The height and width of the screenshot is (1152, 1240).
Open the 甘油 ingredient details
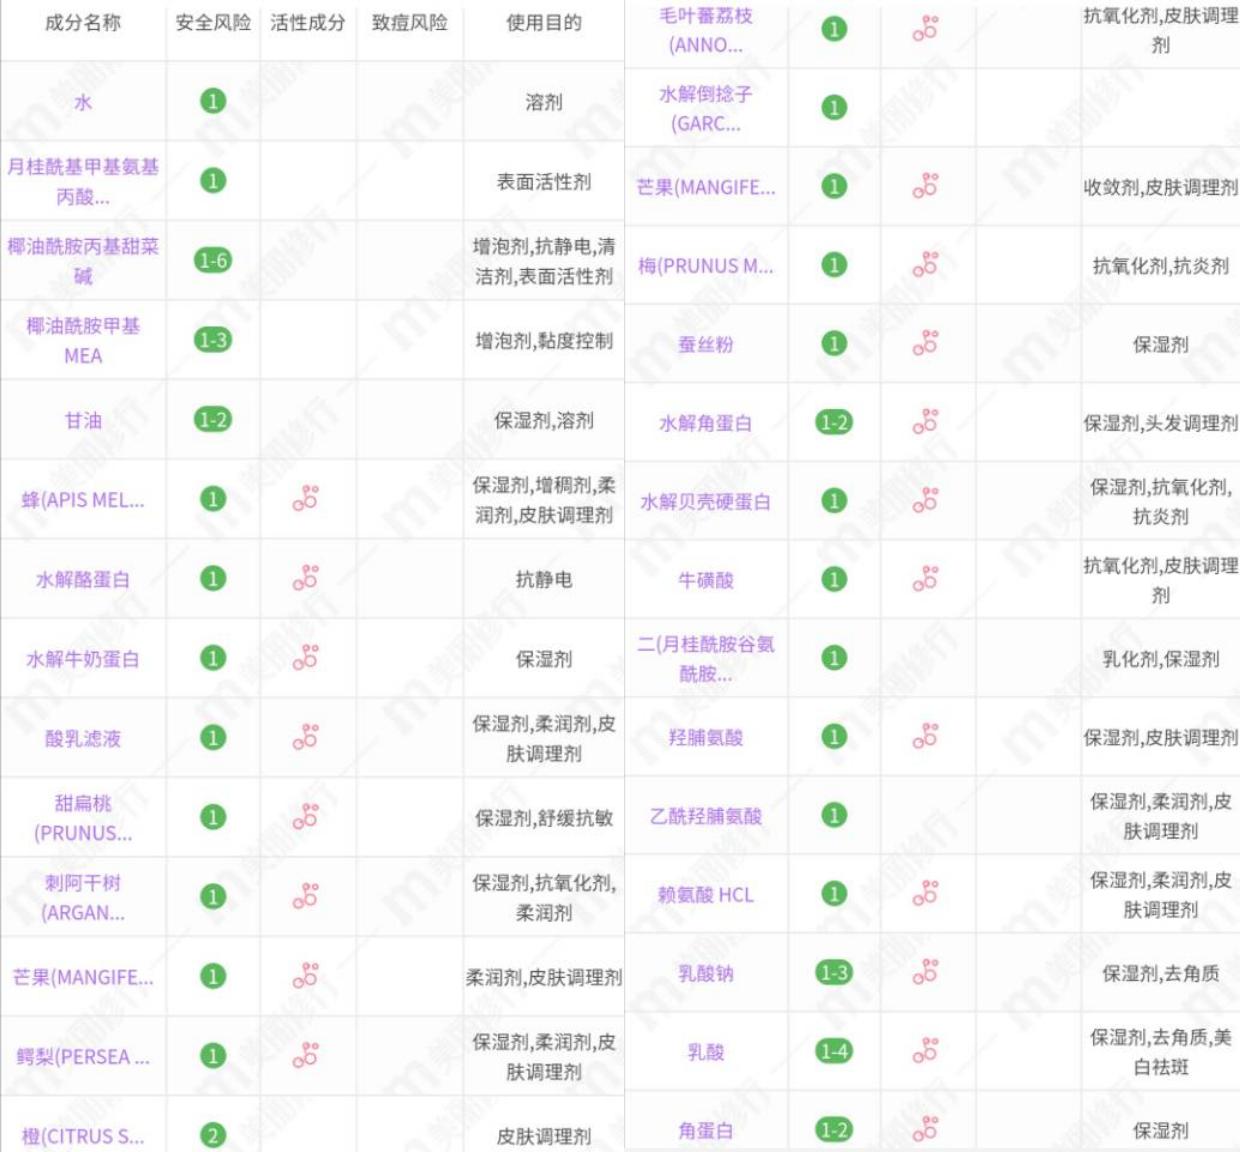tap(85, 421)
